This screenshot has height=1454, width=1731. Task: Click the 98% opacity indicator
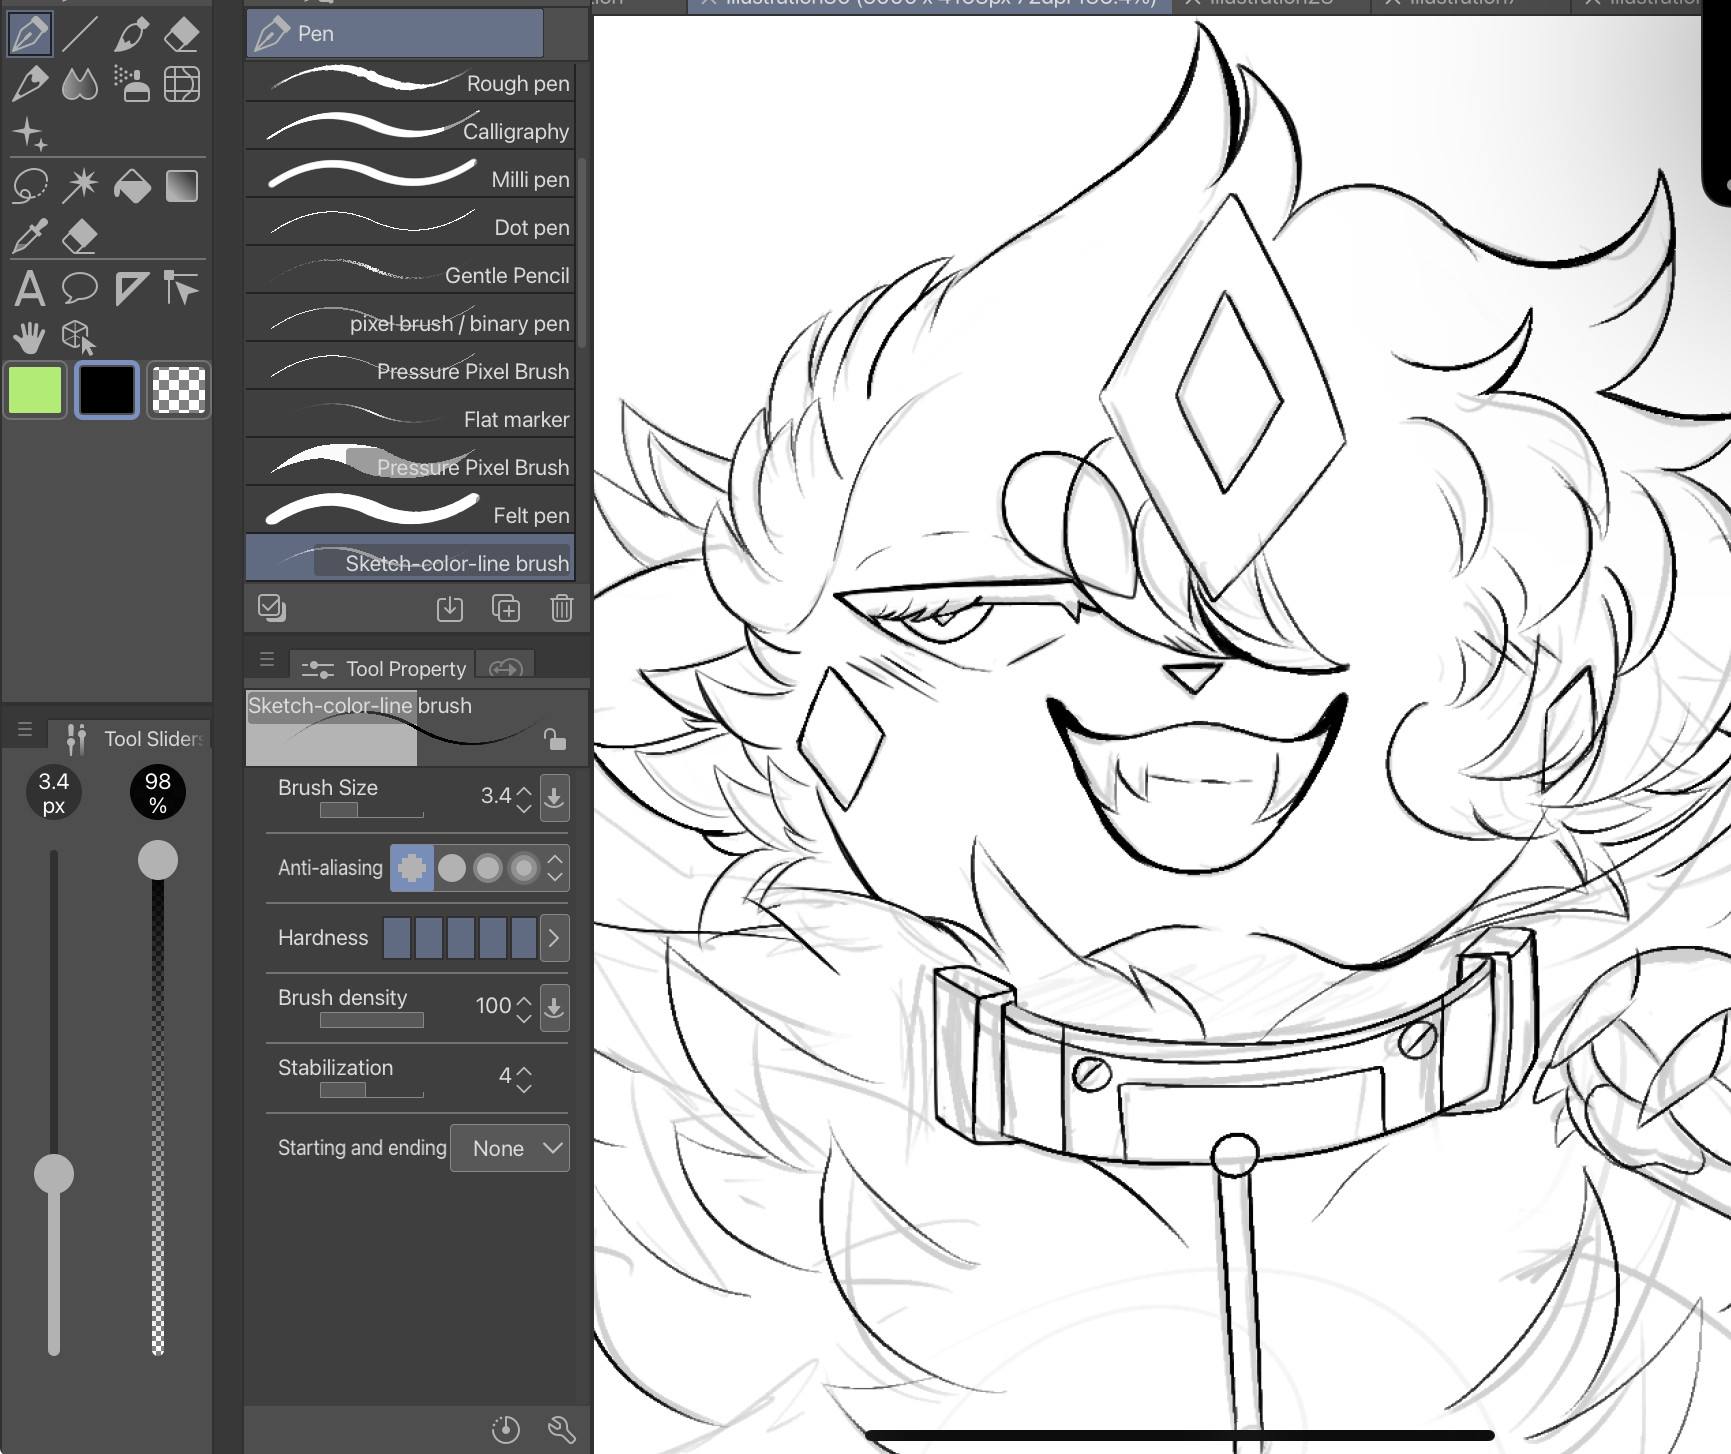pyautogui.click(x=158, y=793)
